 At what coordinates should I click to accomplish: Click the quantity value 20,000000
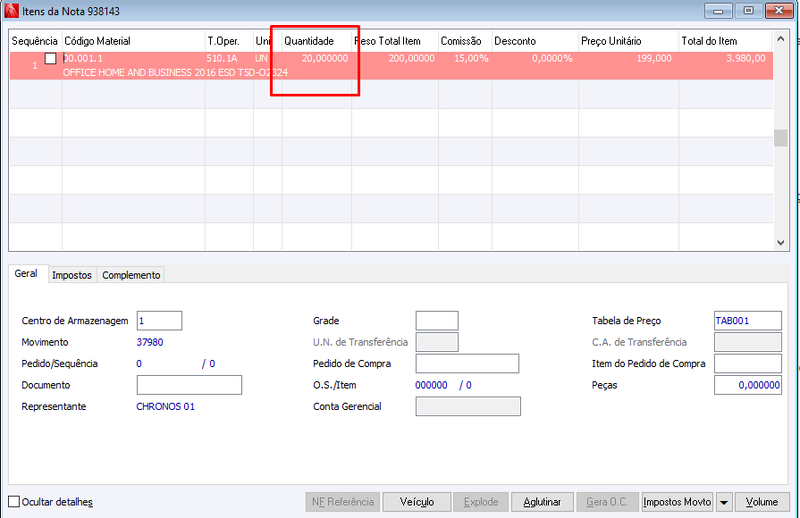324,58
